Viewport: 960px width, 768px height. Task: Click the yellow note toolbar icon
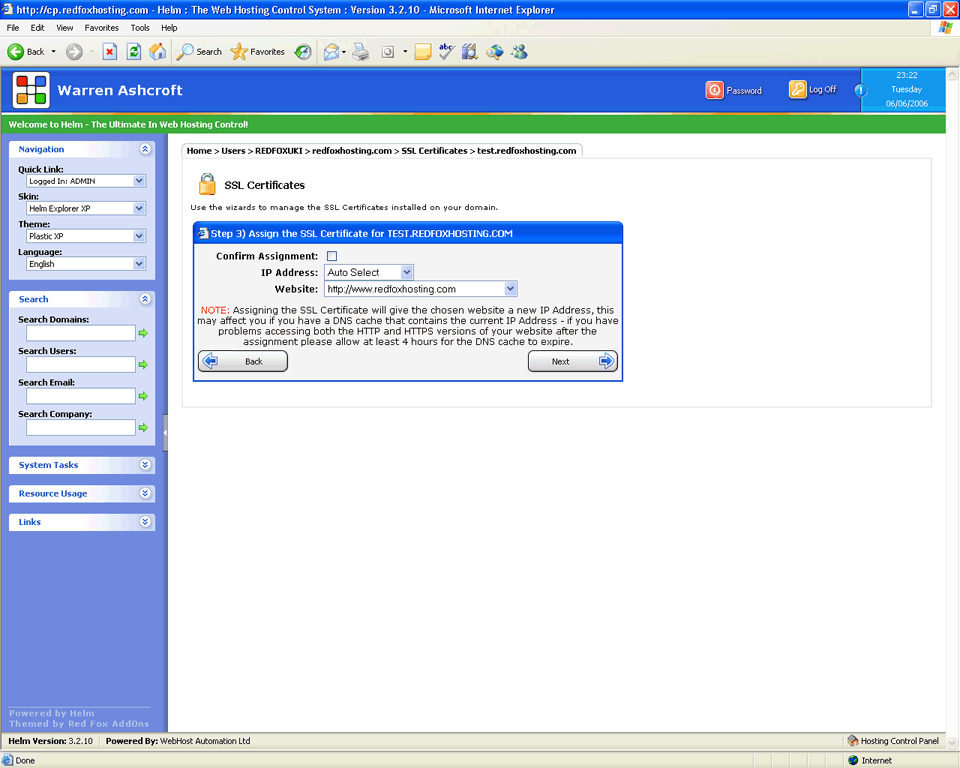pos(422,52)
